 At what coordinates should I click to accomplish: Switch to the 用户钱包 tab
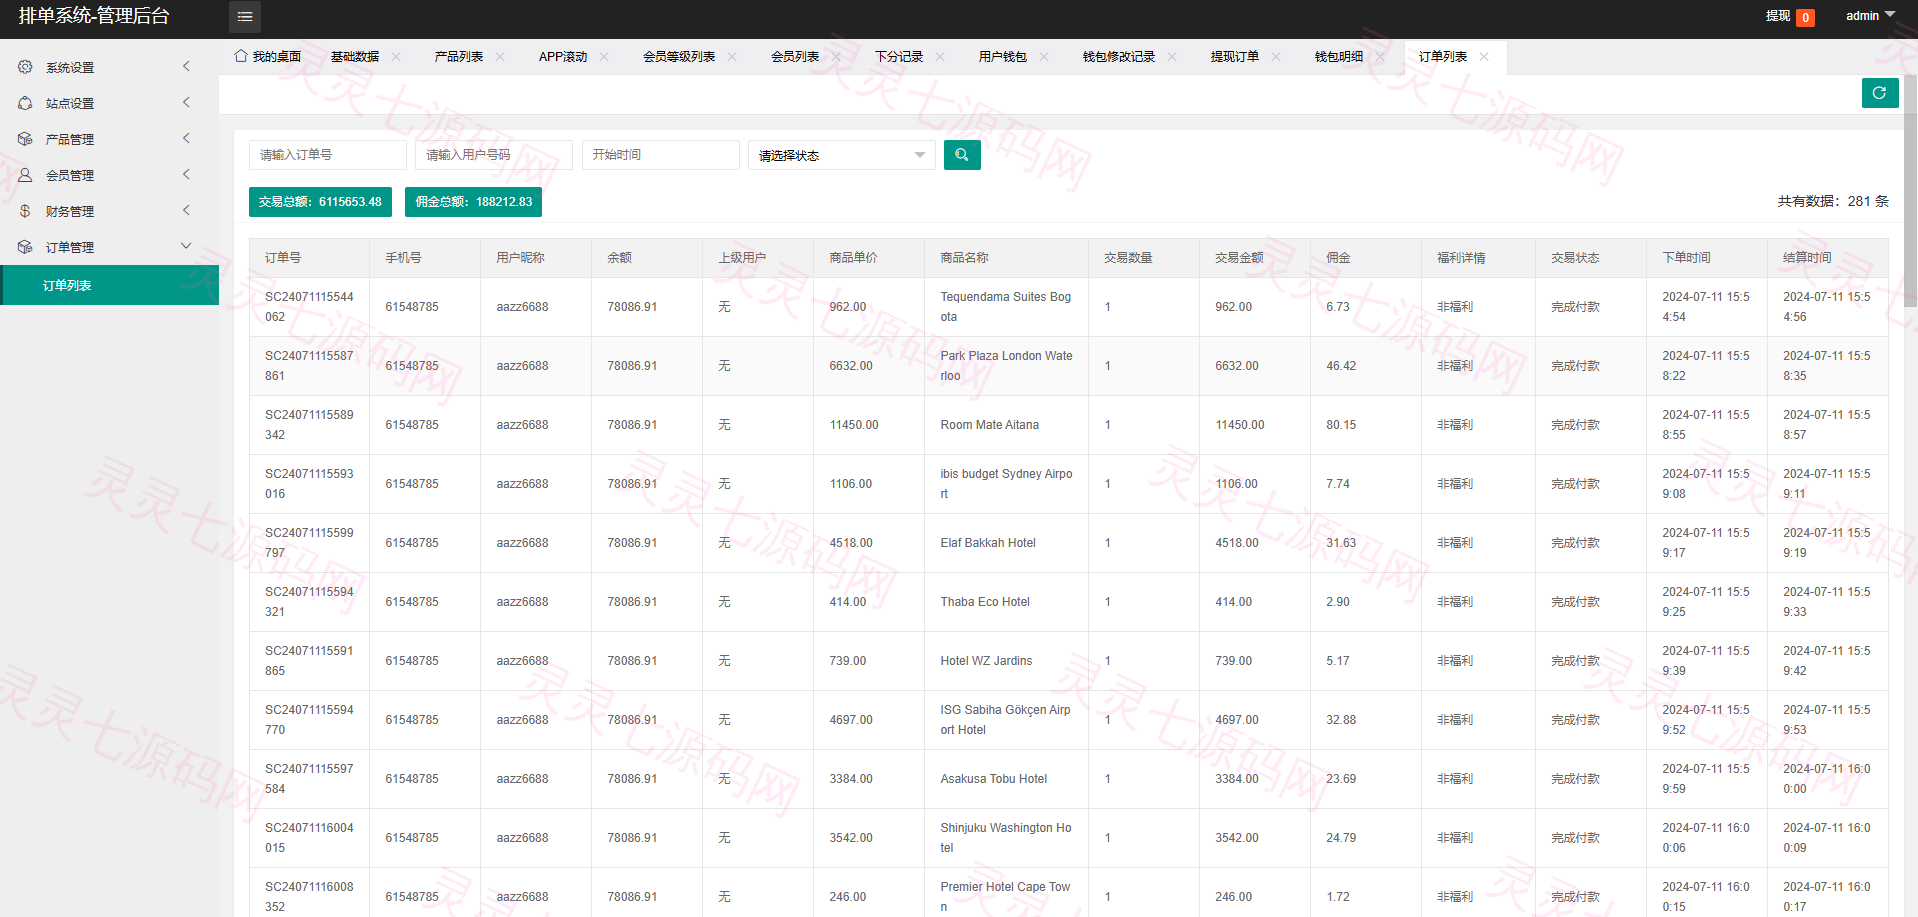[1003, 57]
